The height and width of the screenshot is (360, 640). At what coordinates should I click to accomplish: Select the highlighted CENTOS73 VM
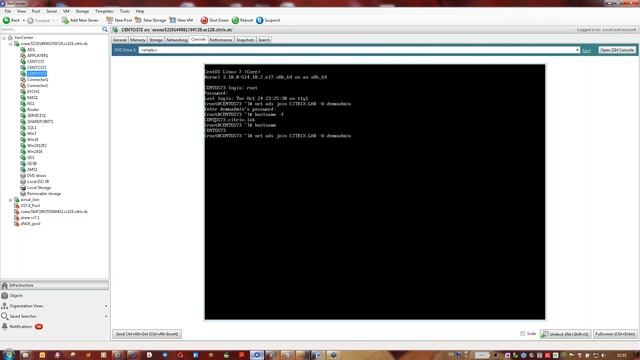pyautogui.click(x=37, y=73)
